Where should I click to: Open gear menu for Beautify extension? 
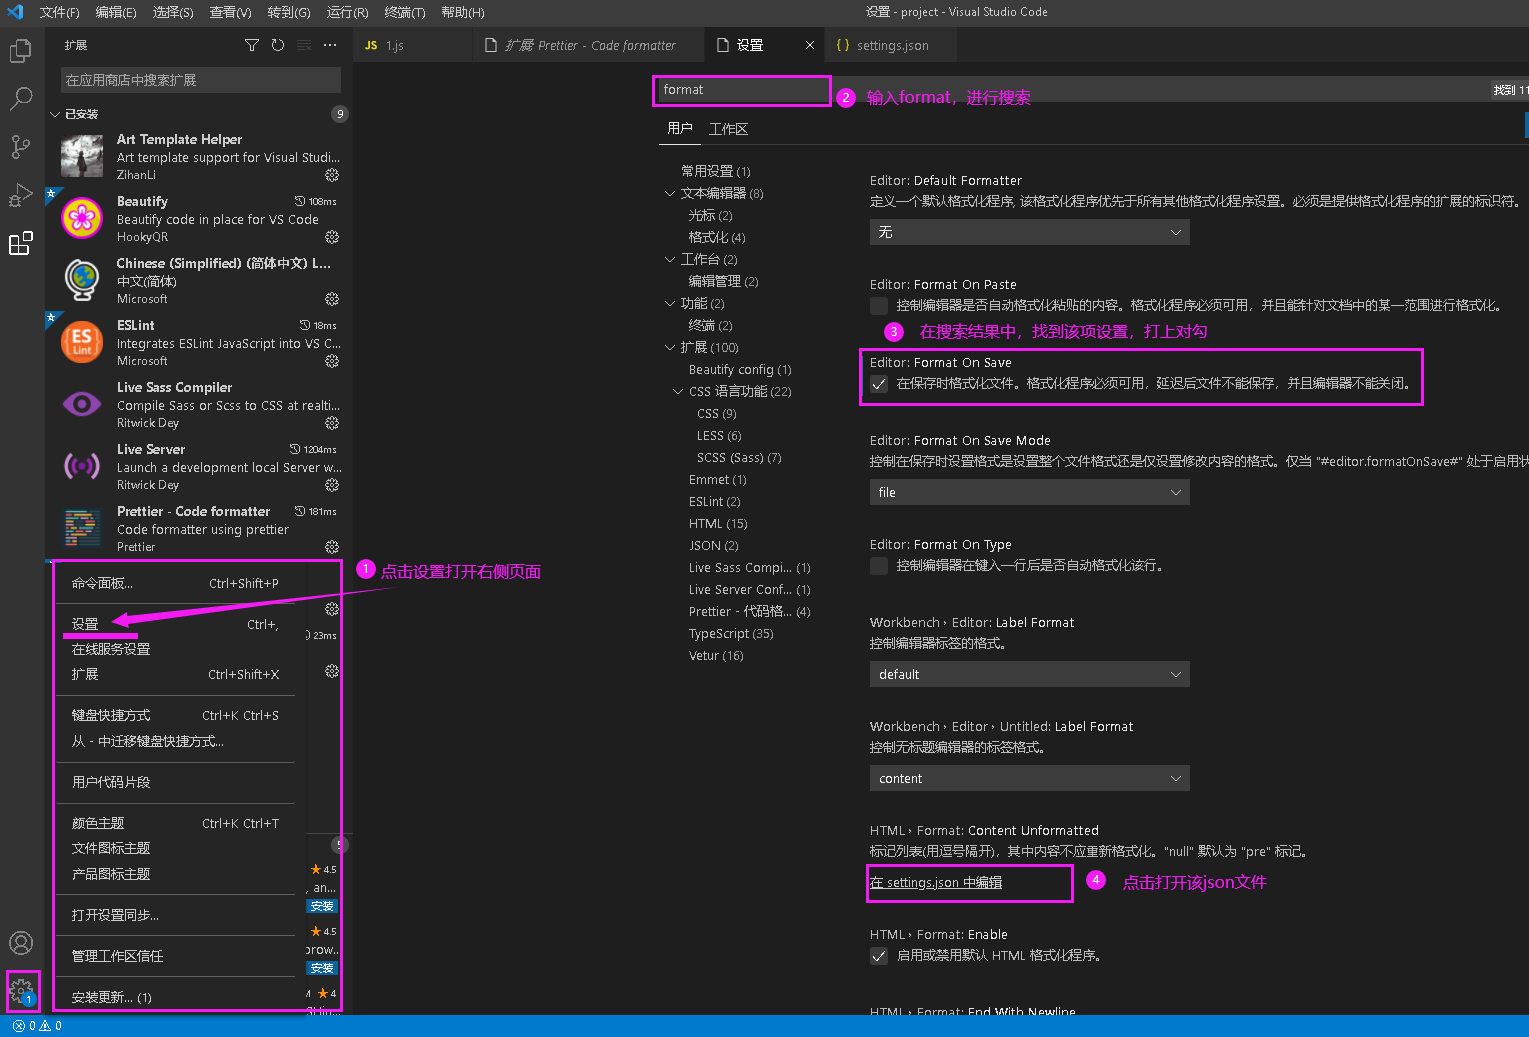point(332,237)
